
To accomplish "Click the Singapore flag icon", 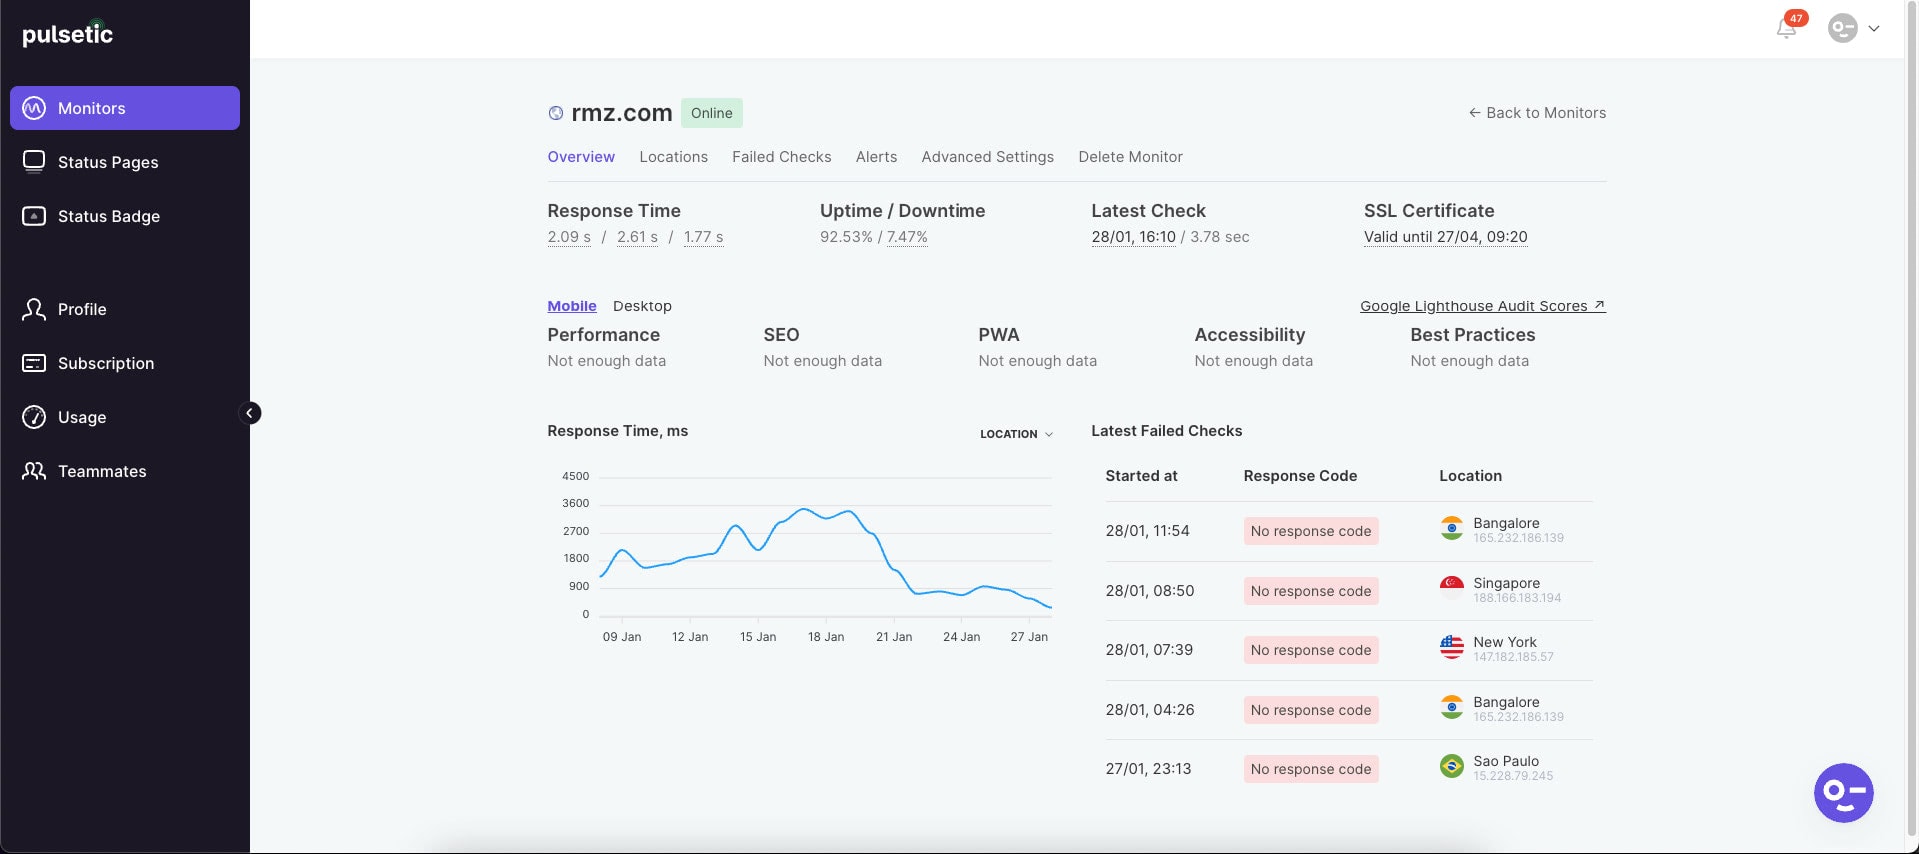I will click(x=1452, y=588).
